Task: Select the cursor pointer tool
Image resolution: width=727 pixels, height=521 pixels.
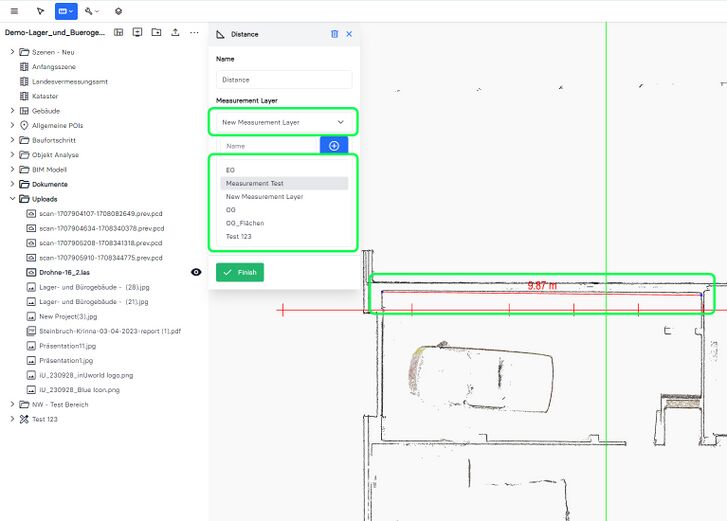Action: coord(40,11)
